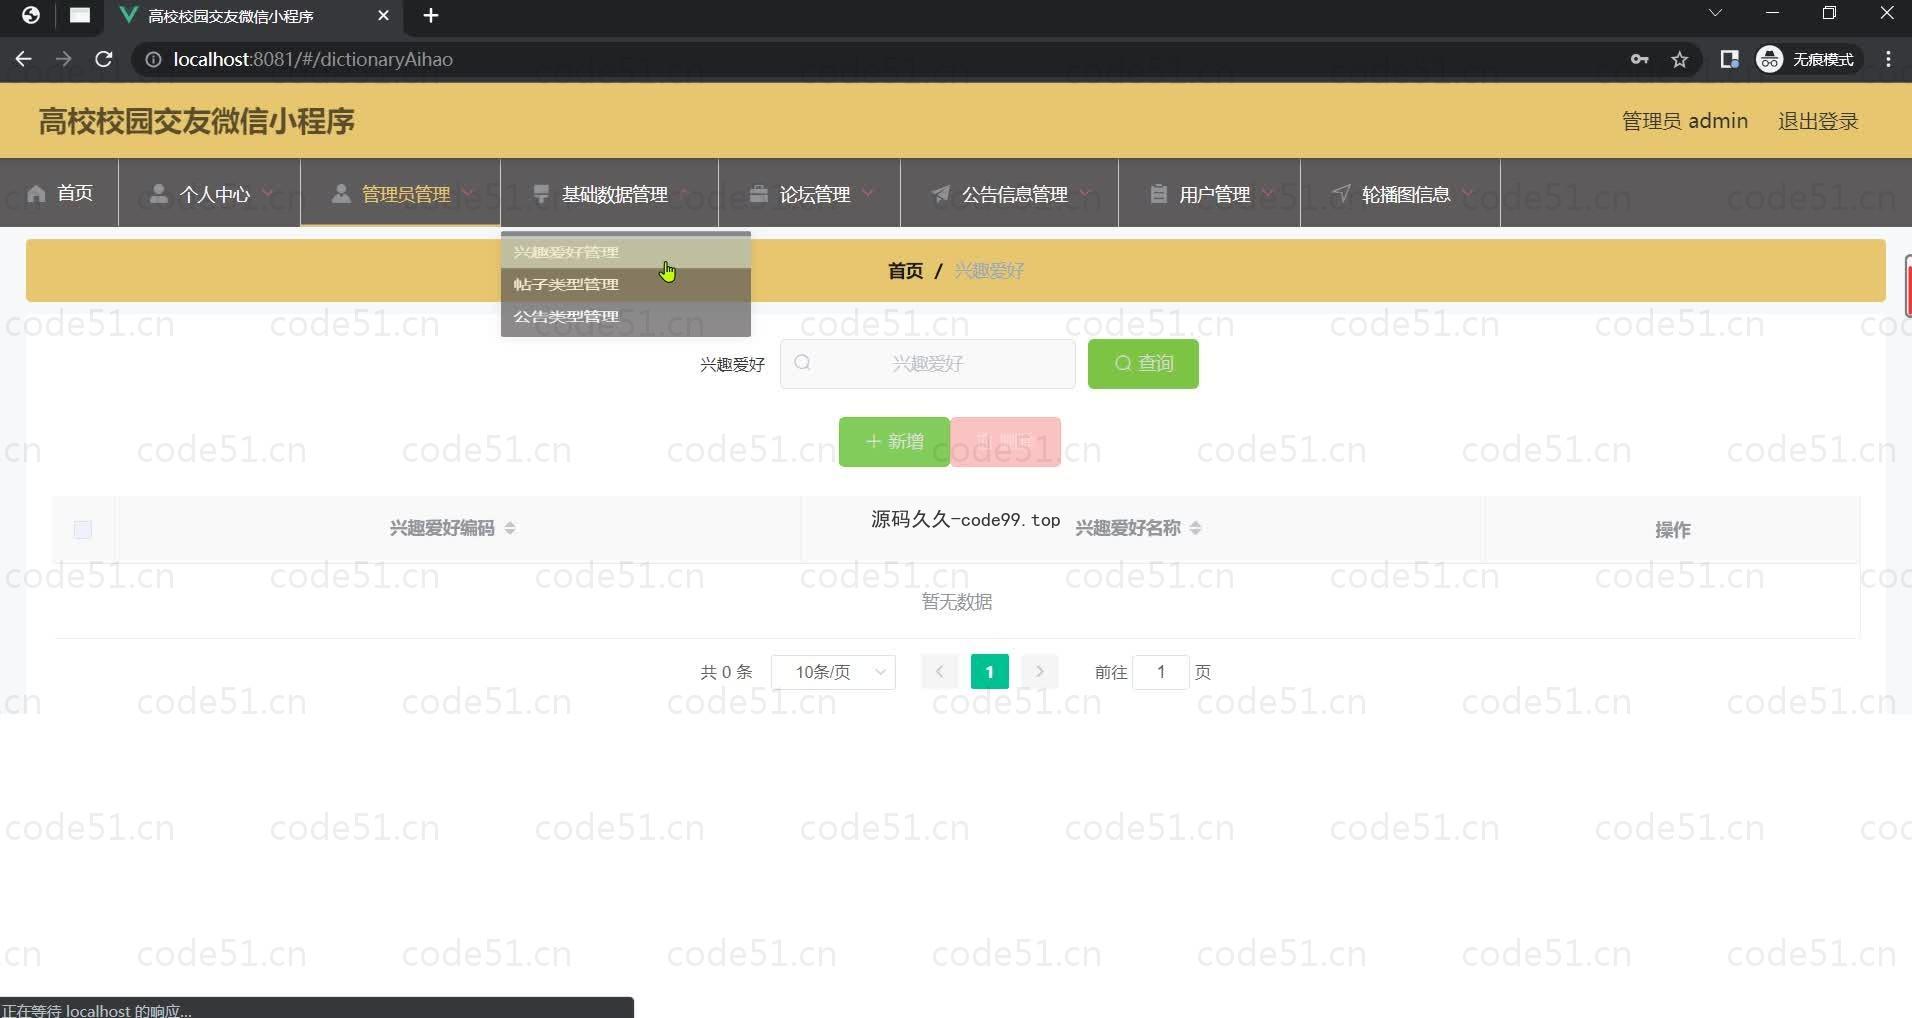Click the green 查询 search button
The width and height of the screenshot is (1912, 1018).
[1143, 363]
